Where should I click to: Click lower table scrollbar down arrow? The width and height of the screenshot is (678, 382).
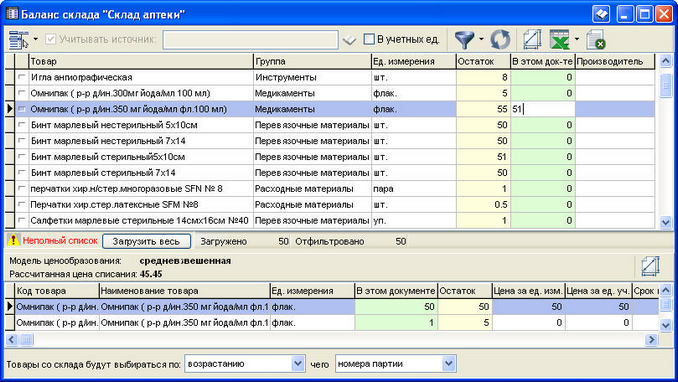(665, 325)
